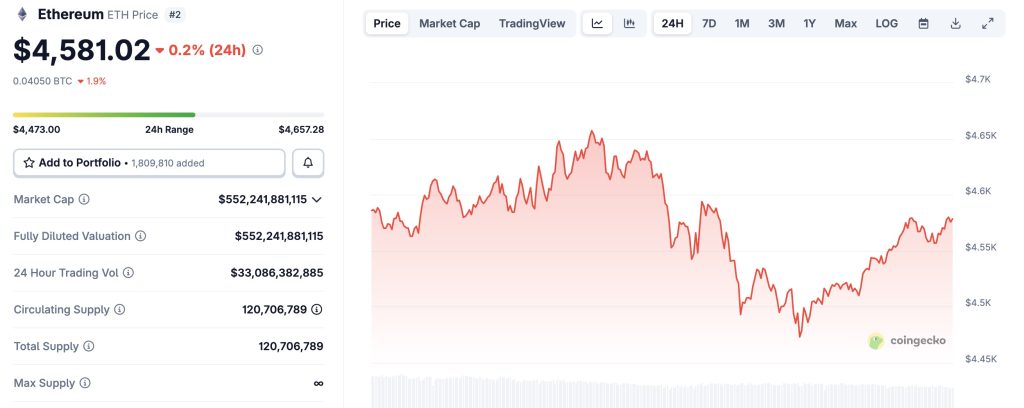Download the chart data

point(955,23)
